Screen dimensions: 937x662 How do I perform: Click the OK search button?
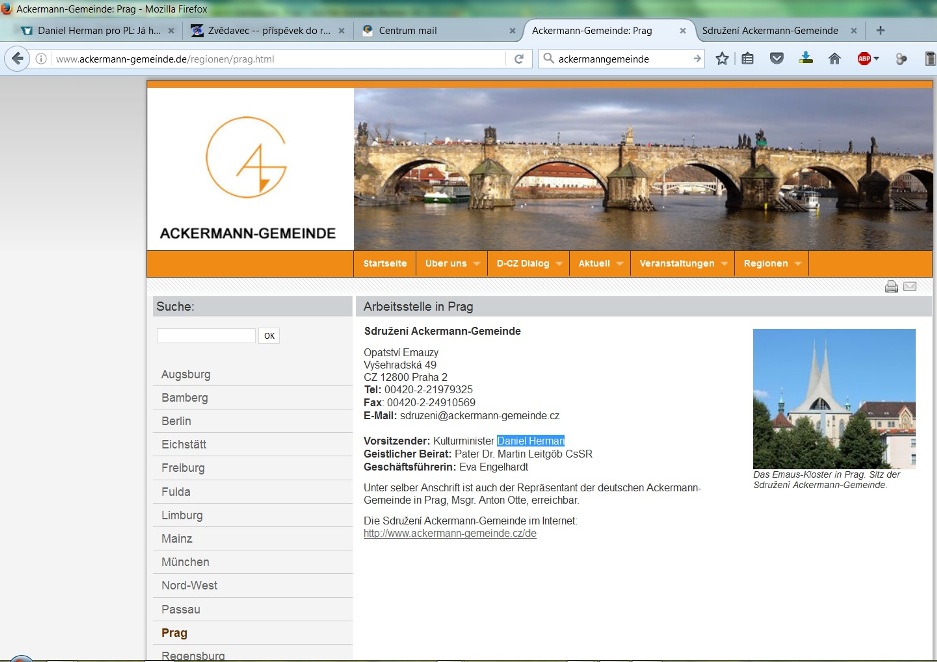click(x=269, y=336)
